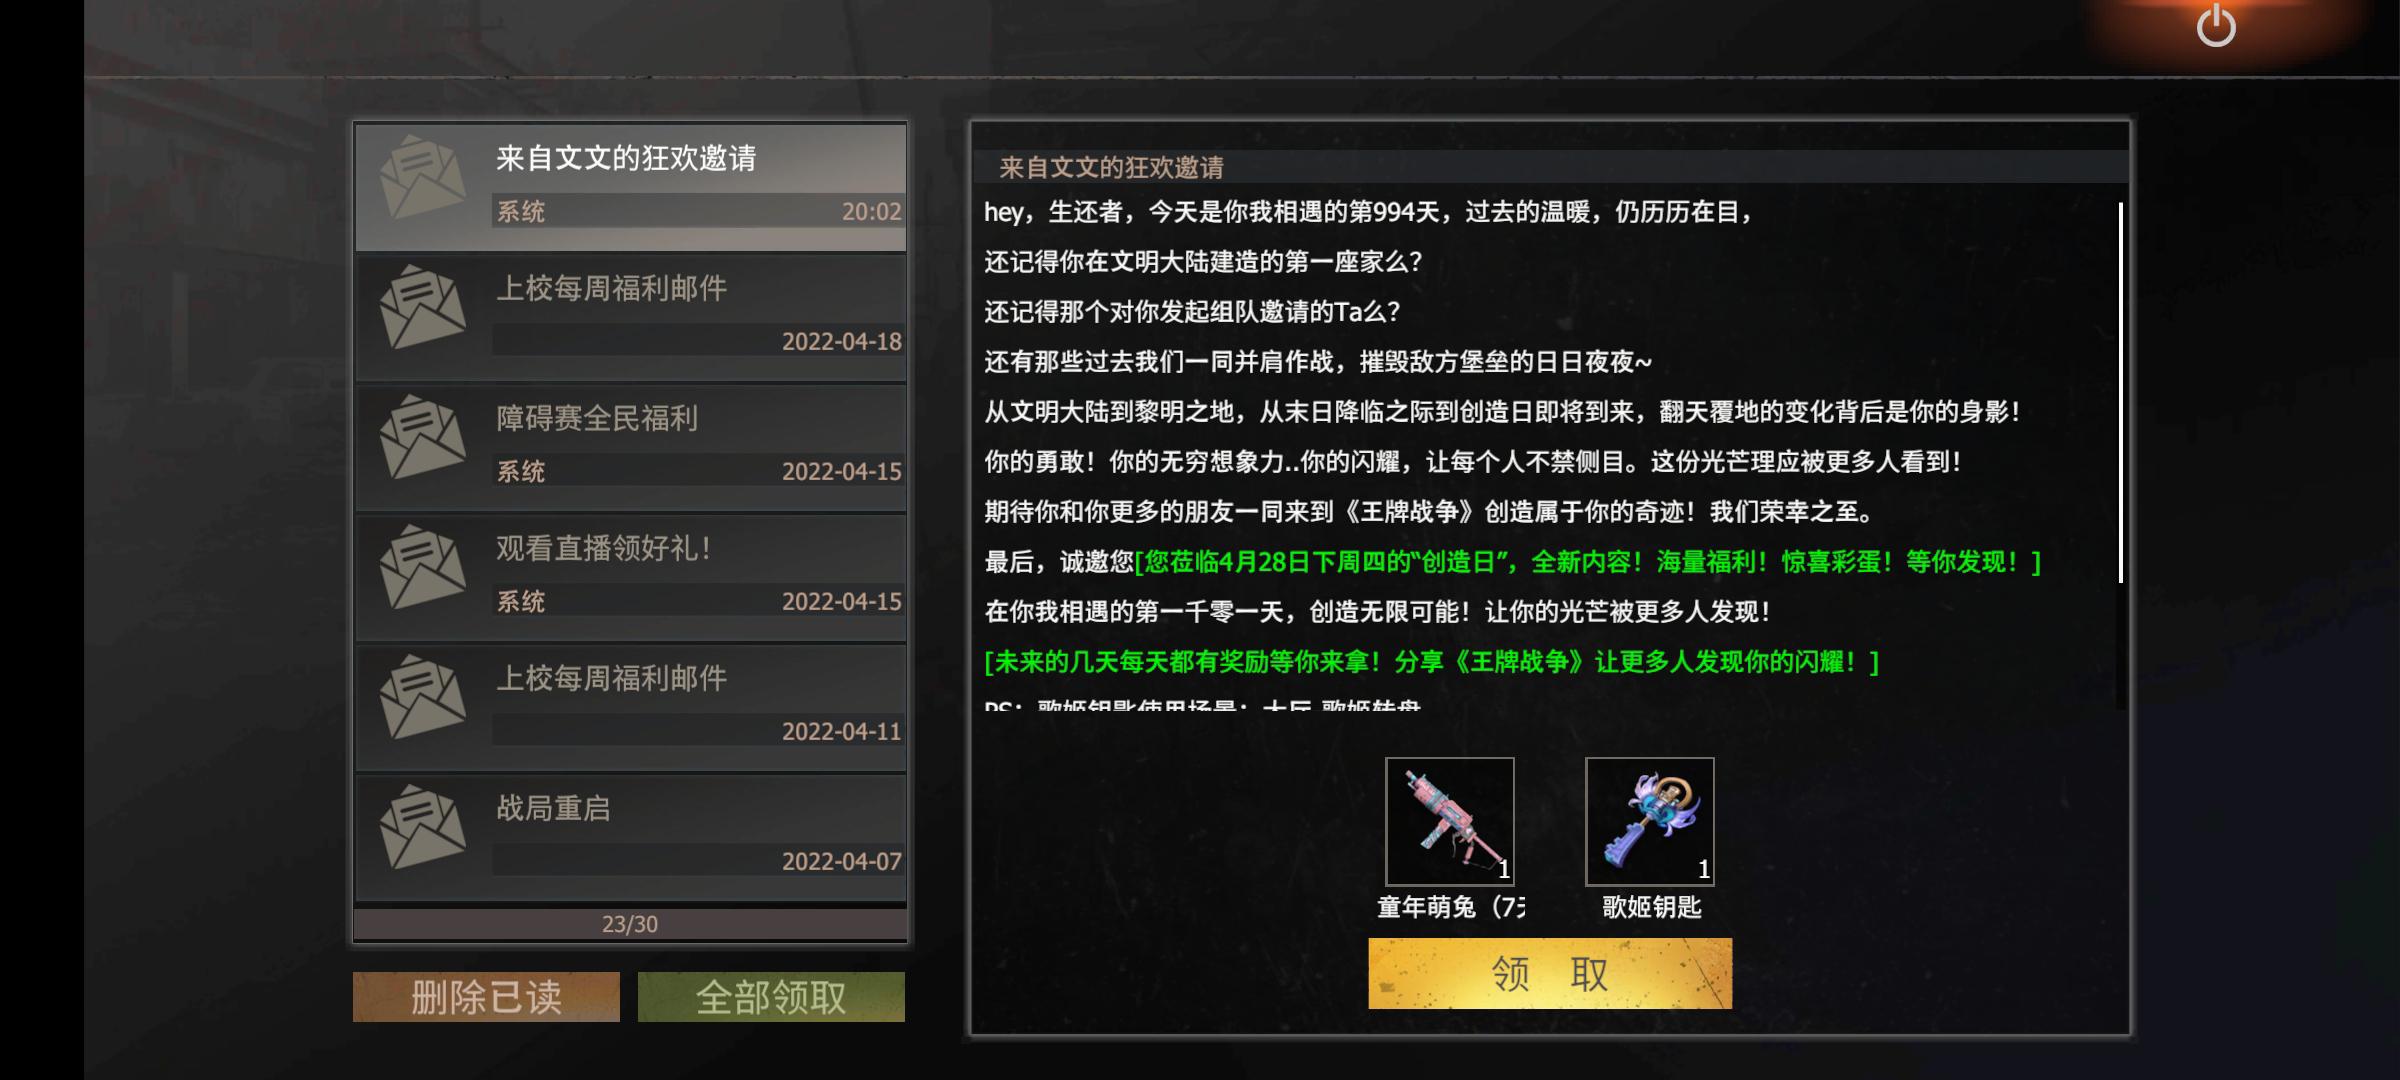The width and height of the screenshot is (2400, 1080).
Task: Select the 来自文文的狂欢邀请 mail entry
Action: pyautogui.click(x=630, y=187)
